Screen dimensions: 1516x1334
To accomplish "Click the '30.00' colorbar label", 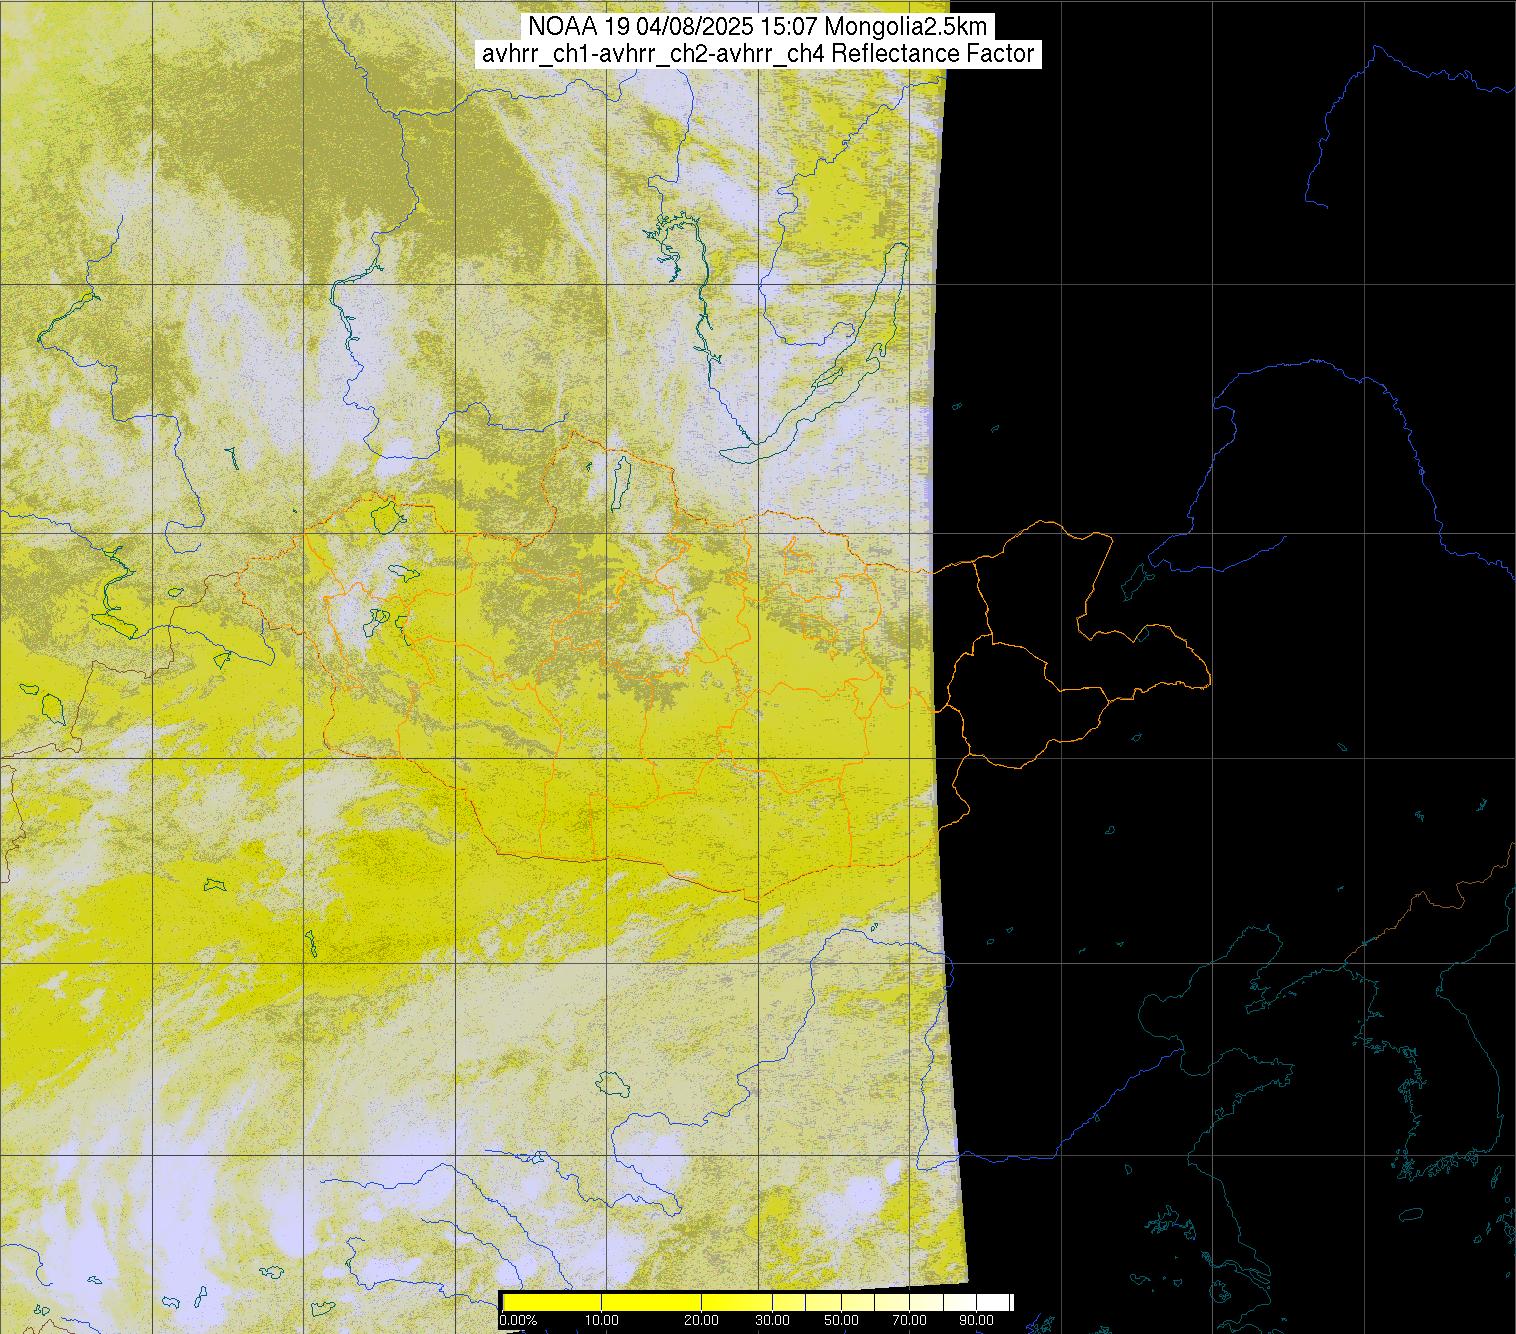I will pyautogui.click(x=773, y=1320).
